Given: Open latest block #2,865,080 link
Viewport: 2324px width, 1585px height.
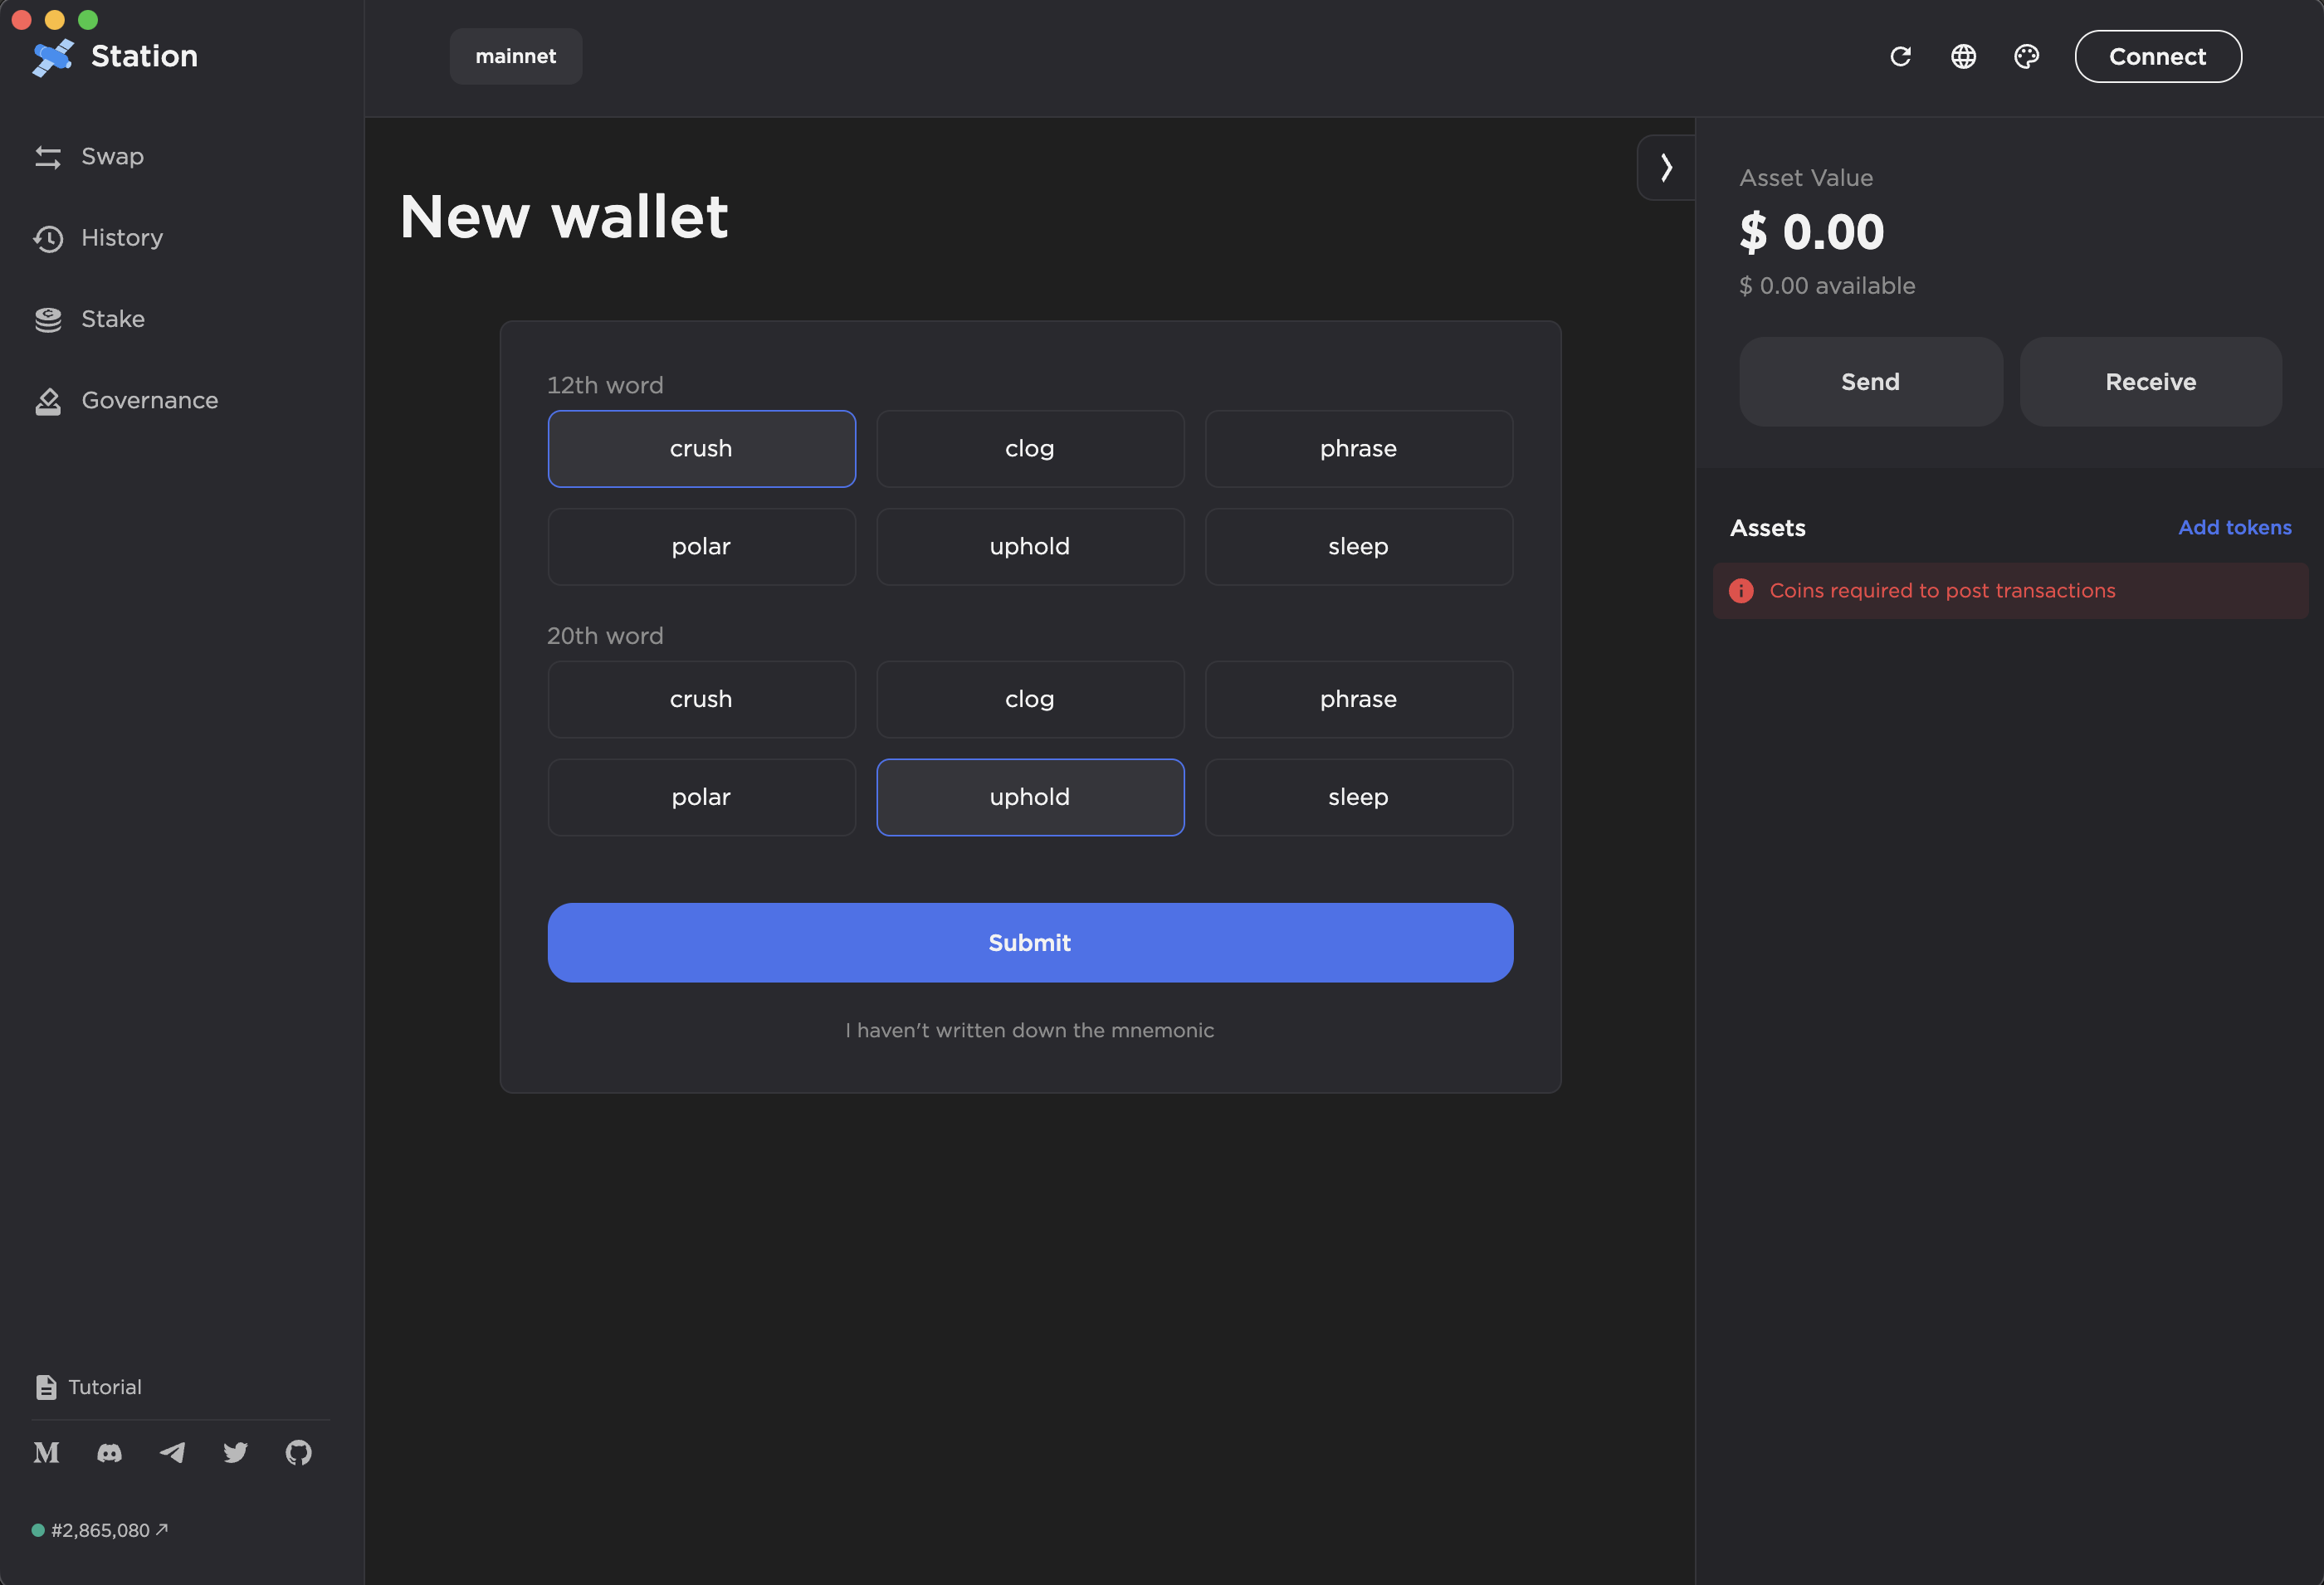Looking at the screenshot, I should pyautogui.click(x=108, y=1530).
